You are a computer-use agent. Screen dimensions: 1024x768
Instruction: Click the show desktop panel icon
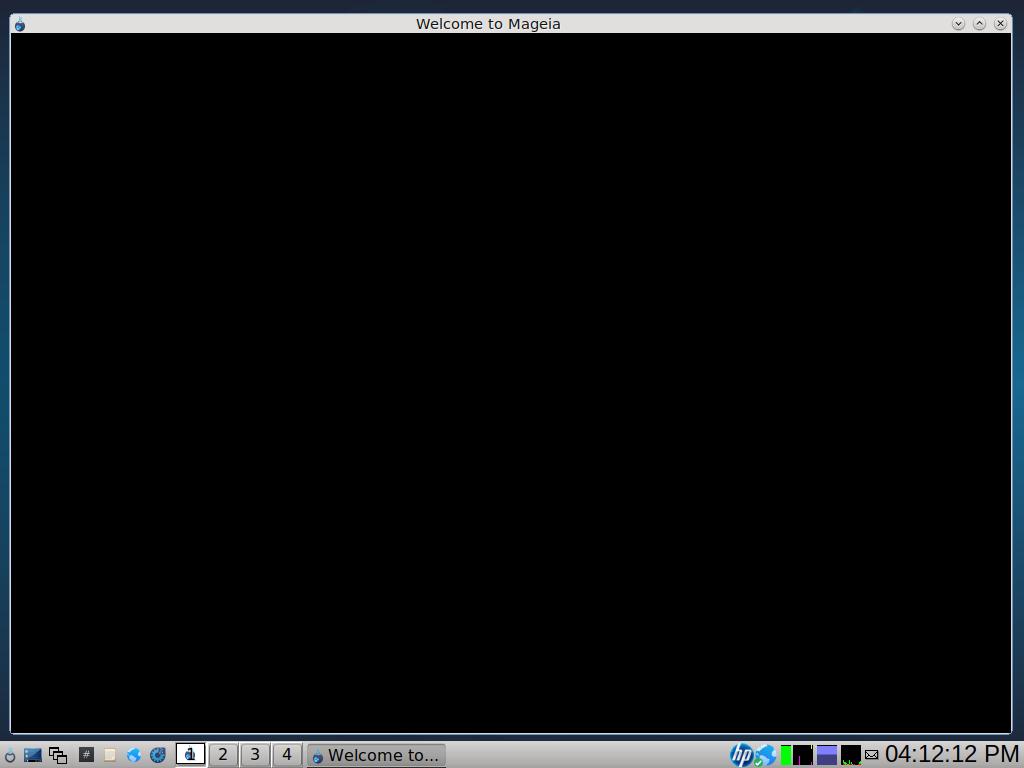(33, 755)
